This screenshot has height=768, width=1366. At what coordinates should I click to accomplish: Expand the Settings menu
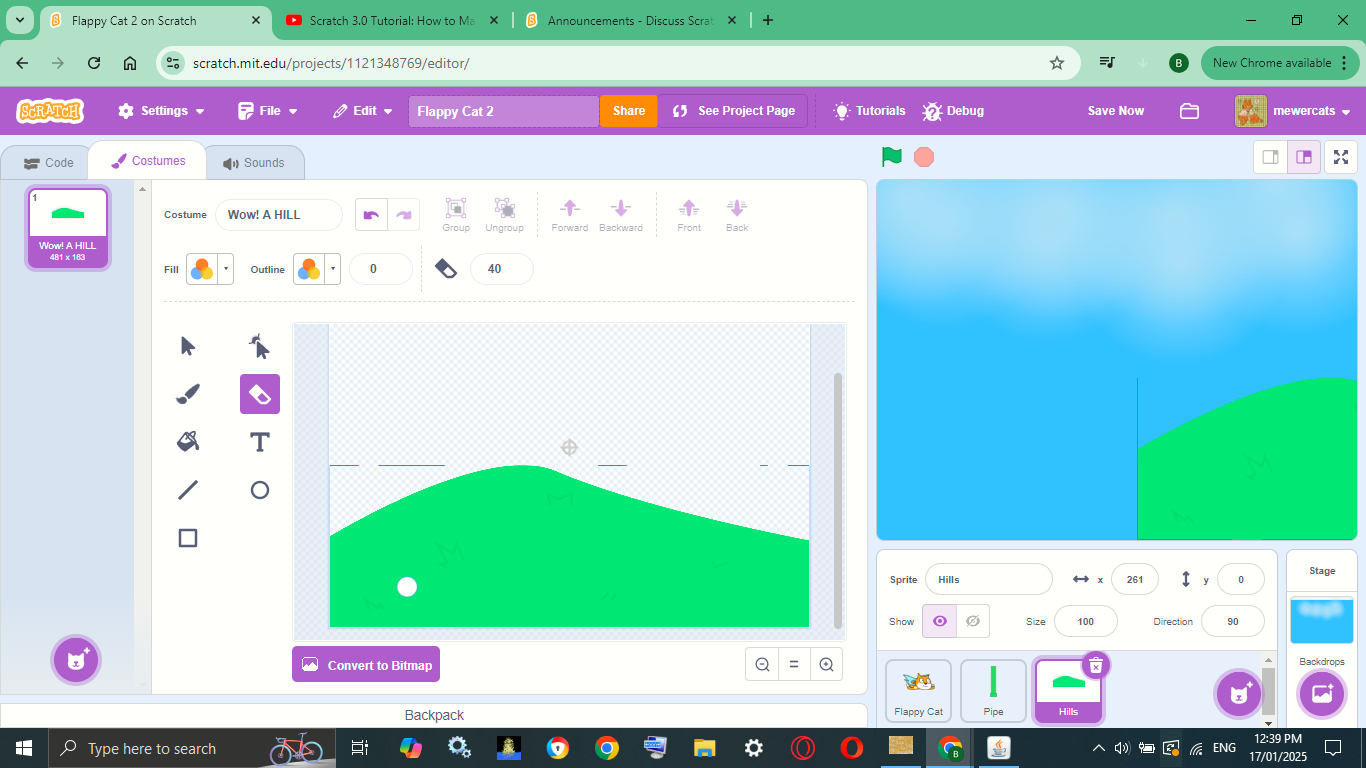(161, 111)
